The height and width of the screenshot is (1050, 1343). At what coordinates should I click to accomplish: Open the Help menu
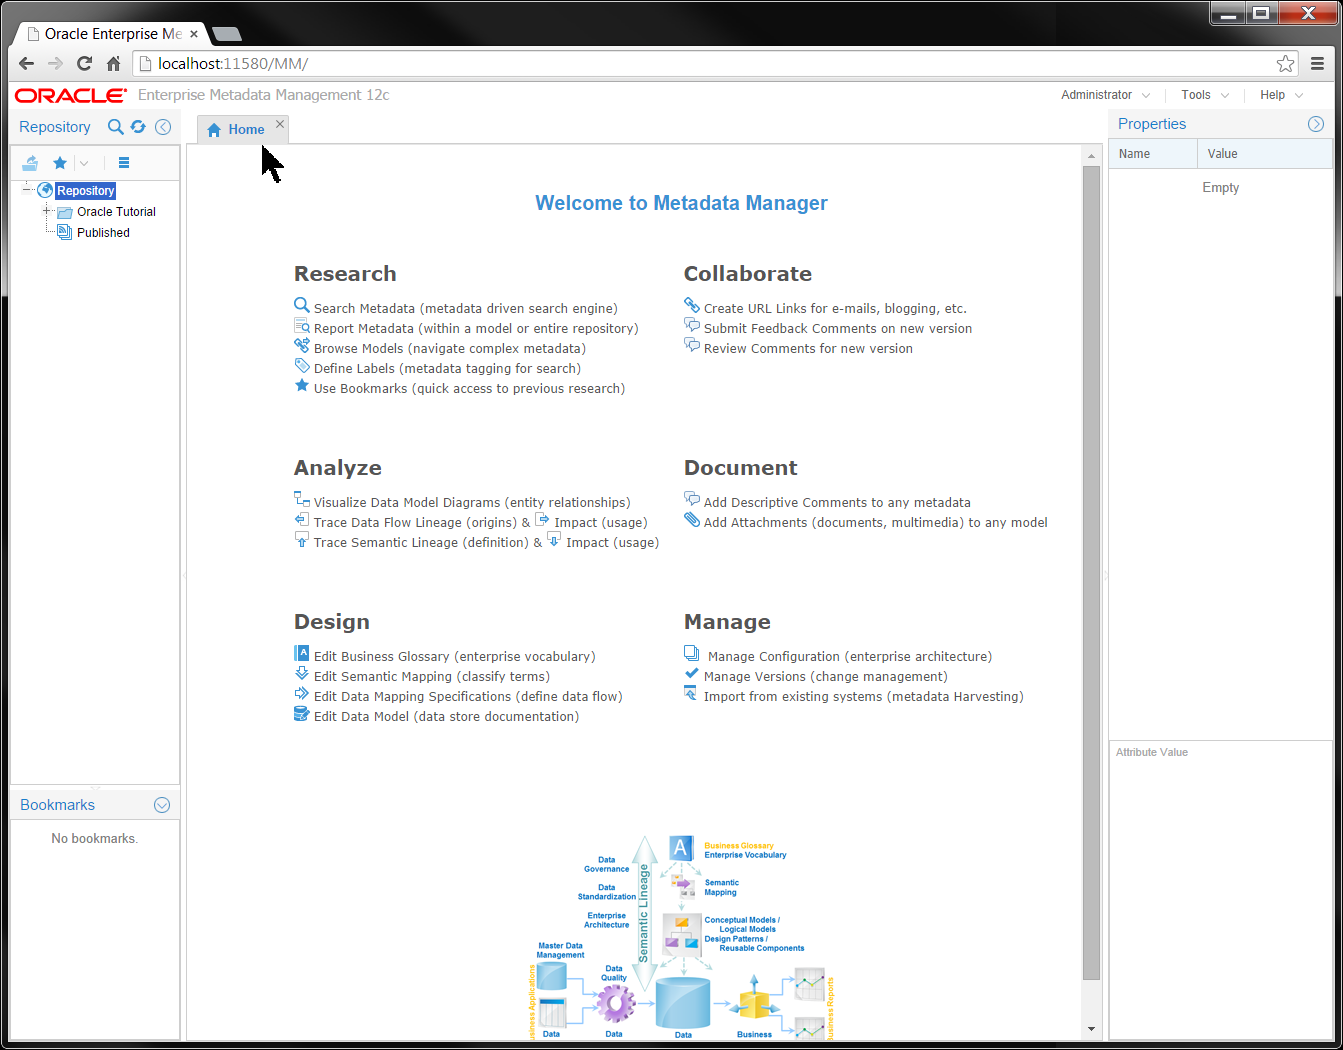pos(1281,95)
